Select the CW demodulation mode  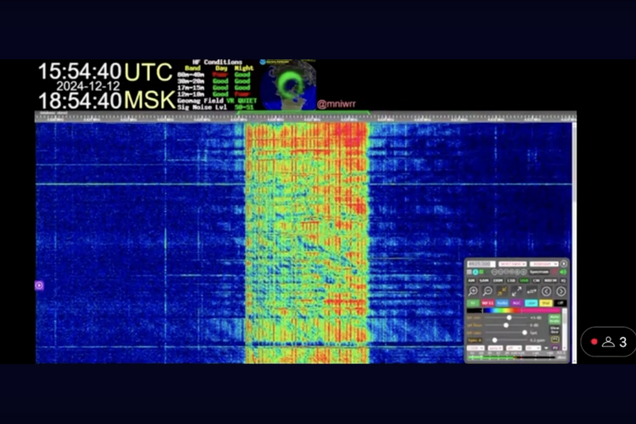point(537,280)
